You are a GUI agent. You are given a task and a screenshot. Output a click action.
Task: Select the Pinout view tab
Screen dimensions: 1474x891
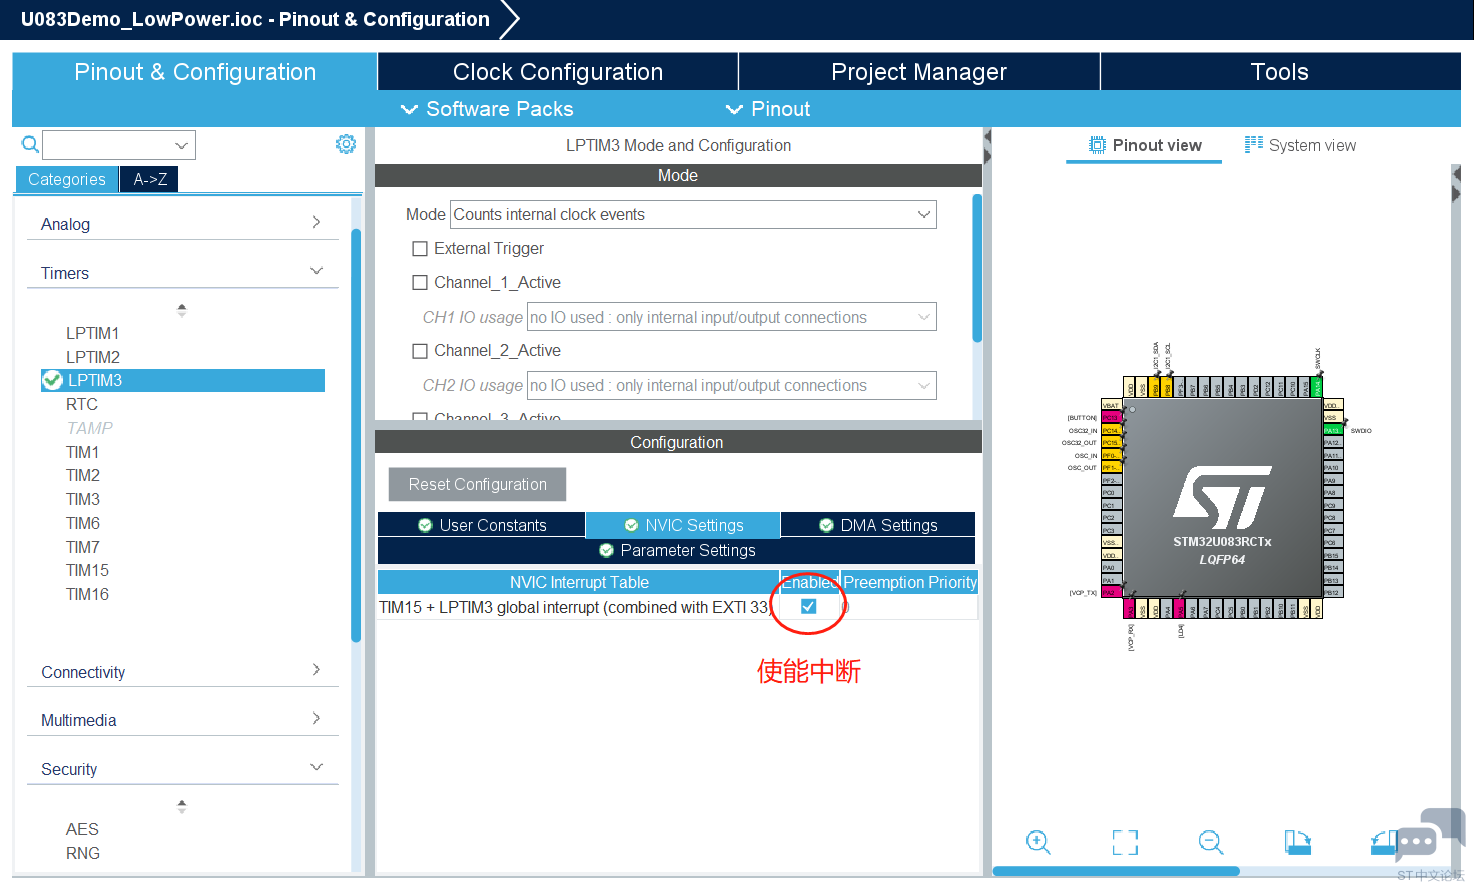pyautogui.click(x=1145, y=145)
